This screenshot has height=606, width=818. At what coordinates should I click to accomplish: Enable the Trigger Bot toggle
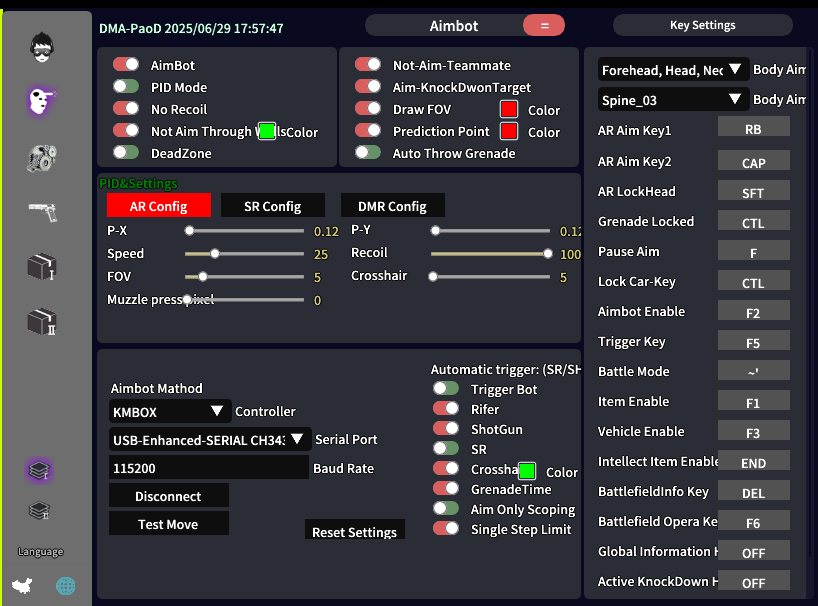click(446, 389)
